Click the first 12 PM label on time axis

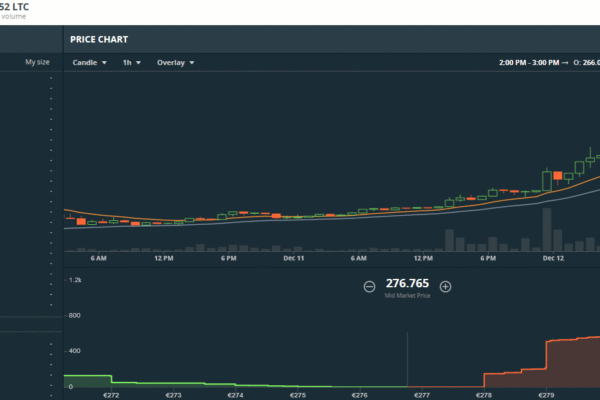coord(164,258)
